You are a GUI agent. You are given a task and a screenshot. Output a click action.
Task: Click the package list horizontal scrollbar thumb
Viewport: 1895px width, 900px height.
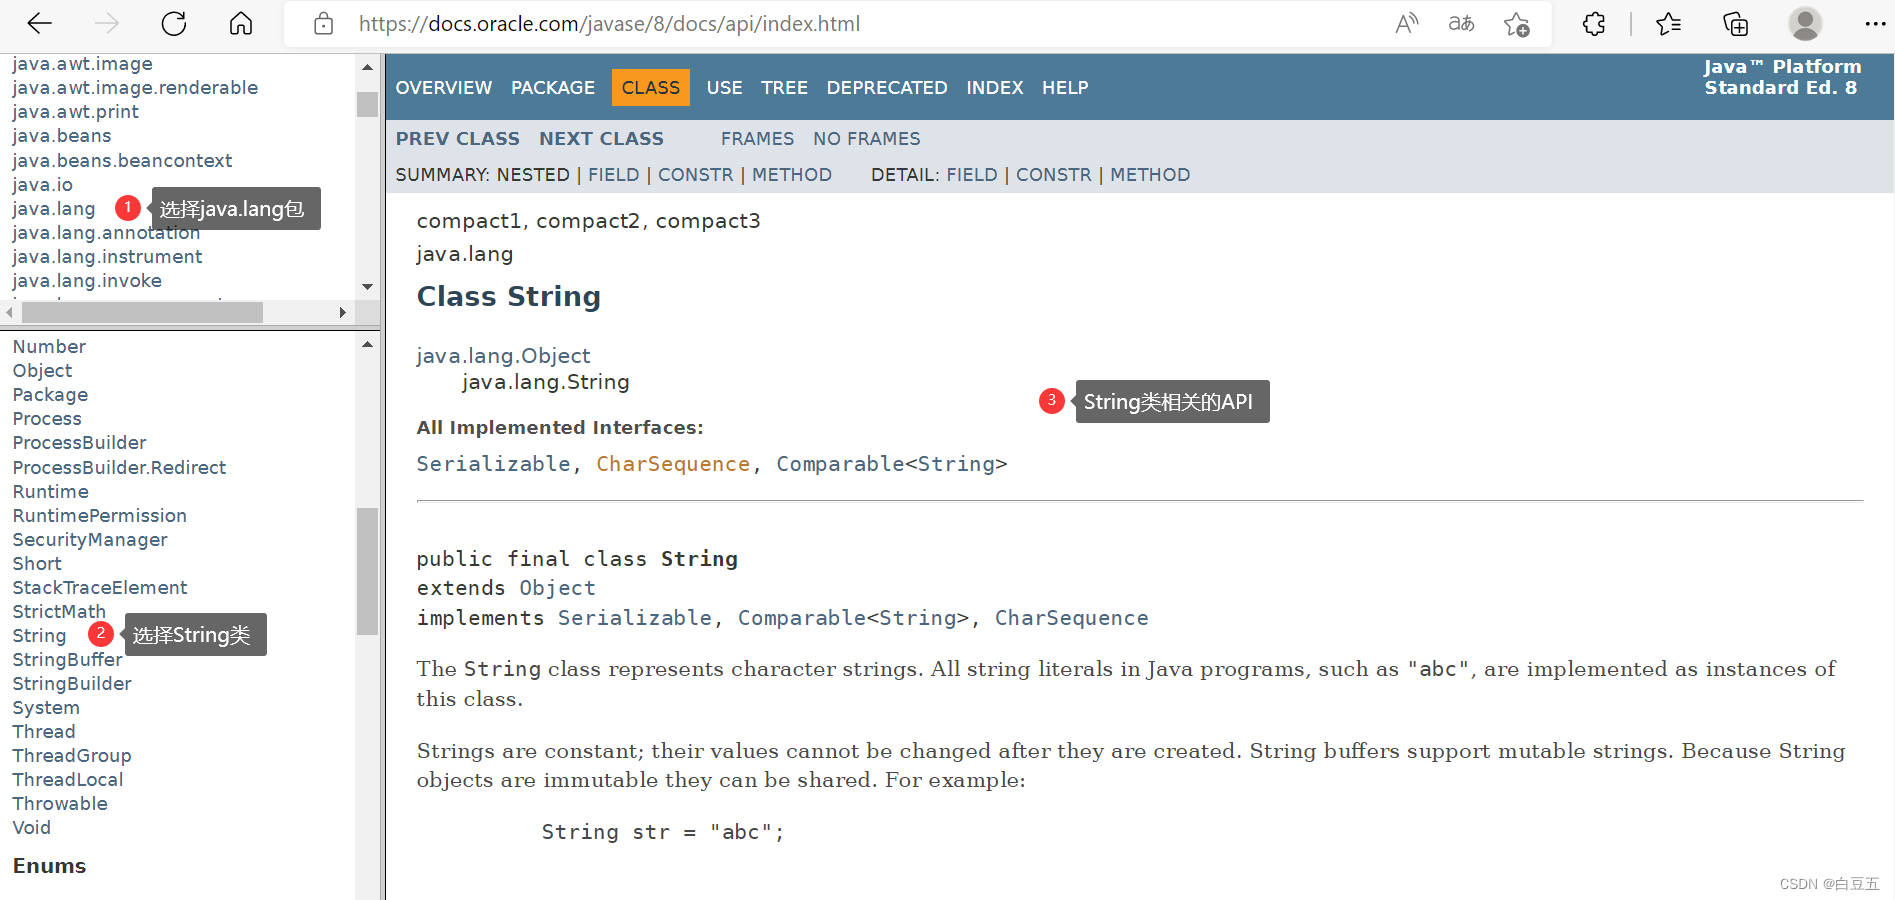click(143, 313)
